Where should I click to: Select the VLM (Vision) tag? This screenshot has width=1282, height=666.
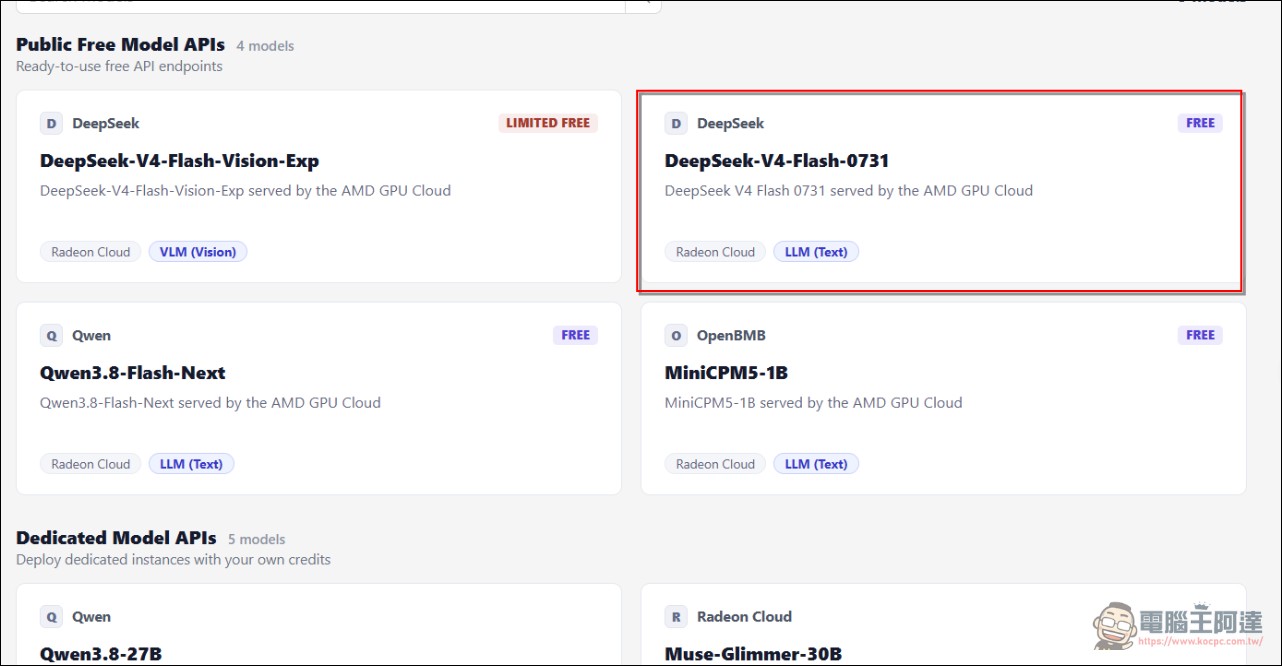198,252
